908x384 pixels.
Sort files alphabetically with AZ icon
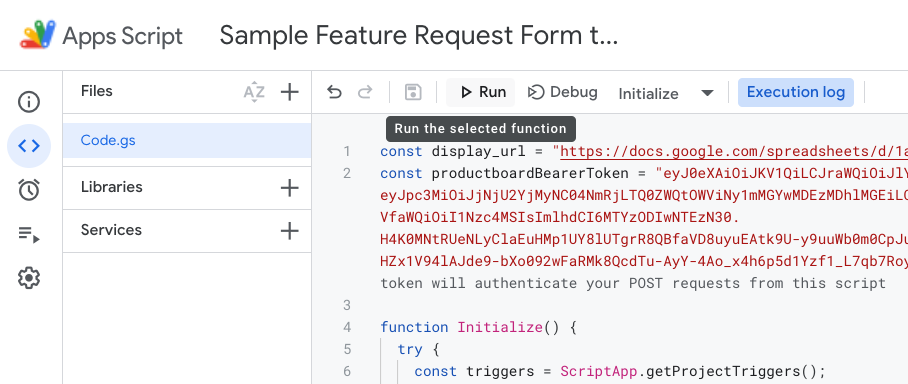(254, 92)
